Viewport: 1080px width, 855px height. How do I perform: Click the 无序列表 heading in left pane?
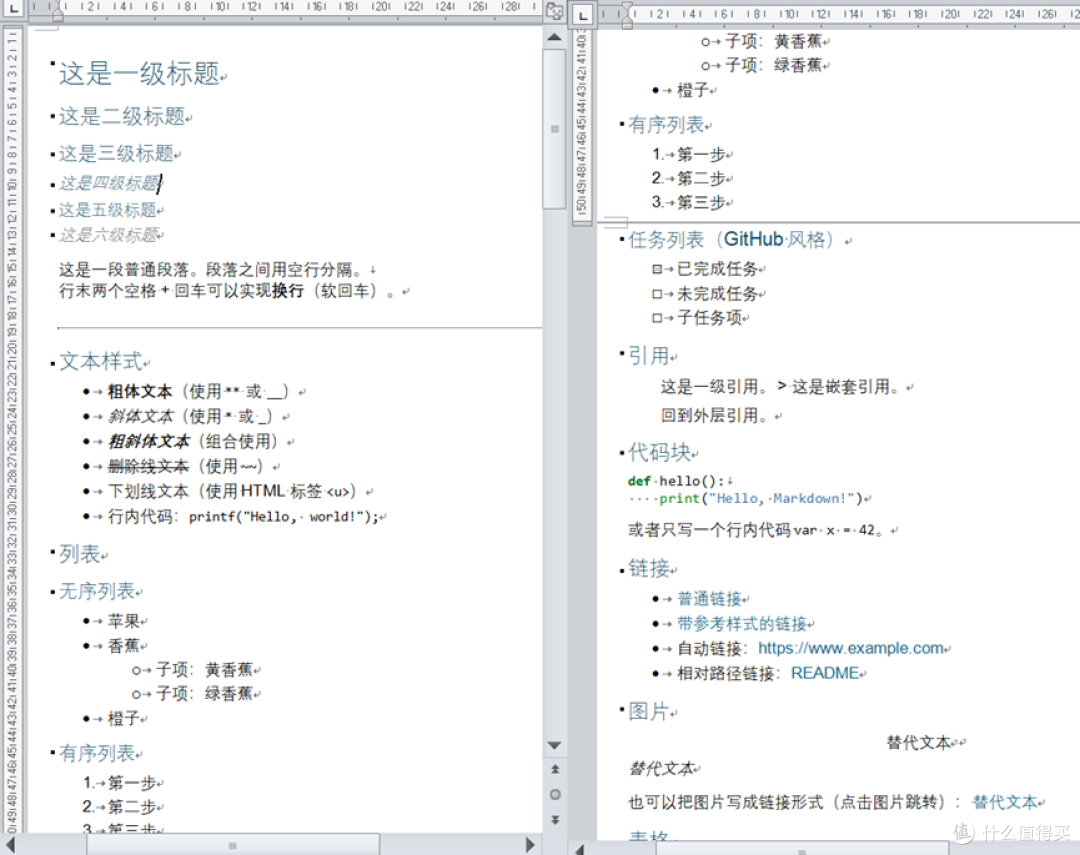click(96, 591)
